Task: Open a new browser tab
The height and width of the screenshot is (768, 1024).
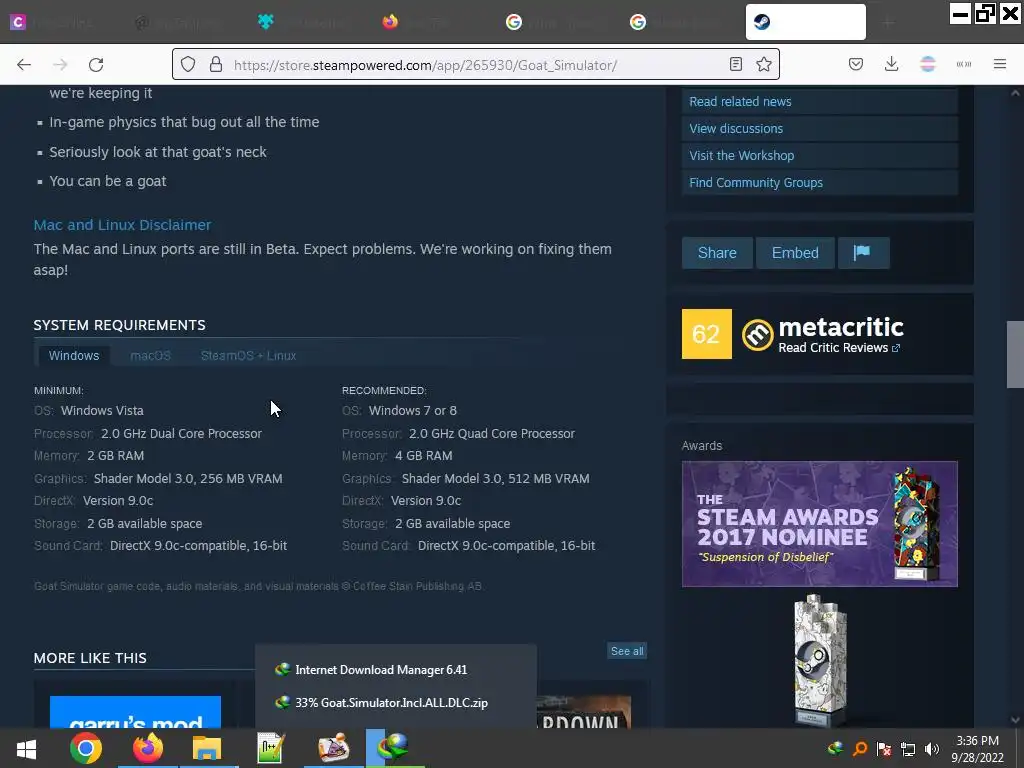Action: coord(888,23)
